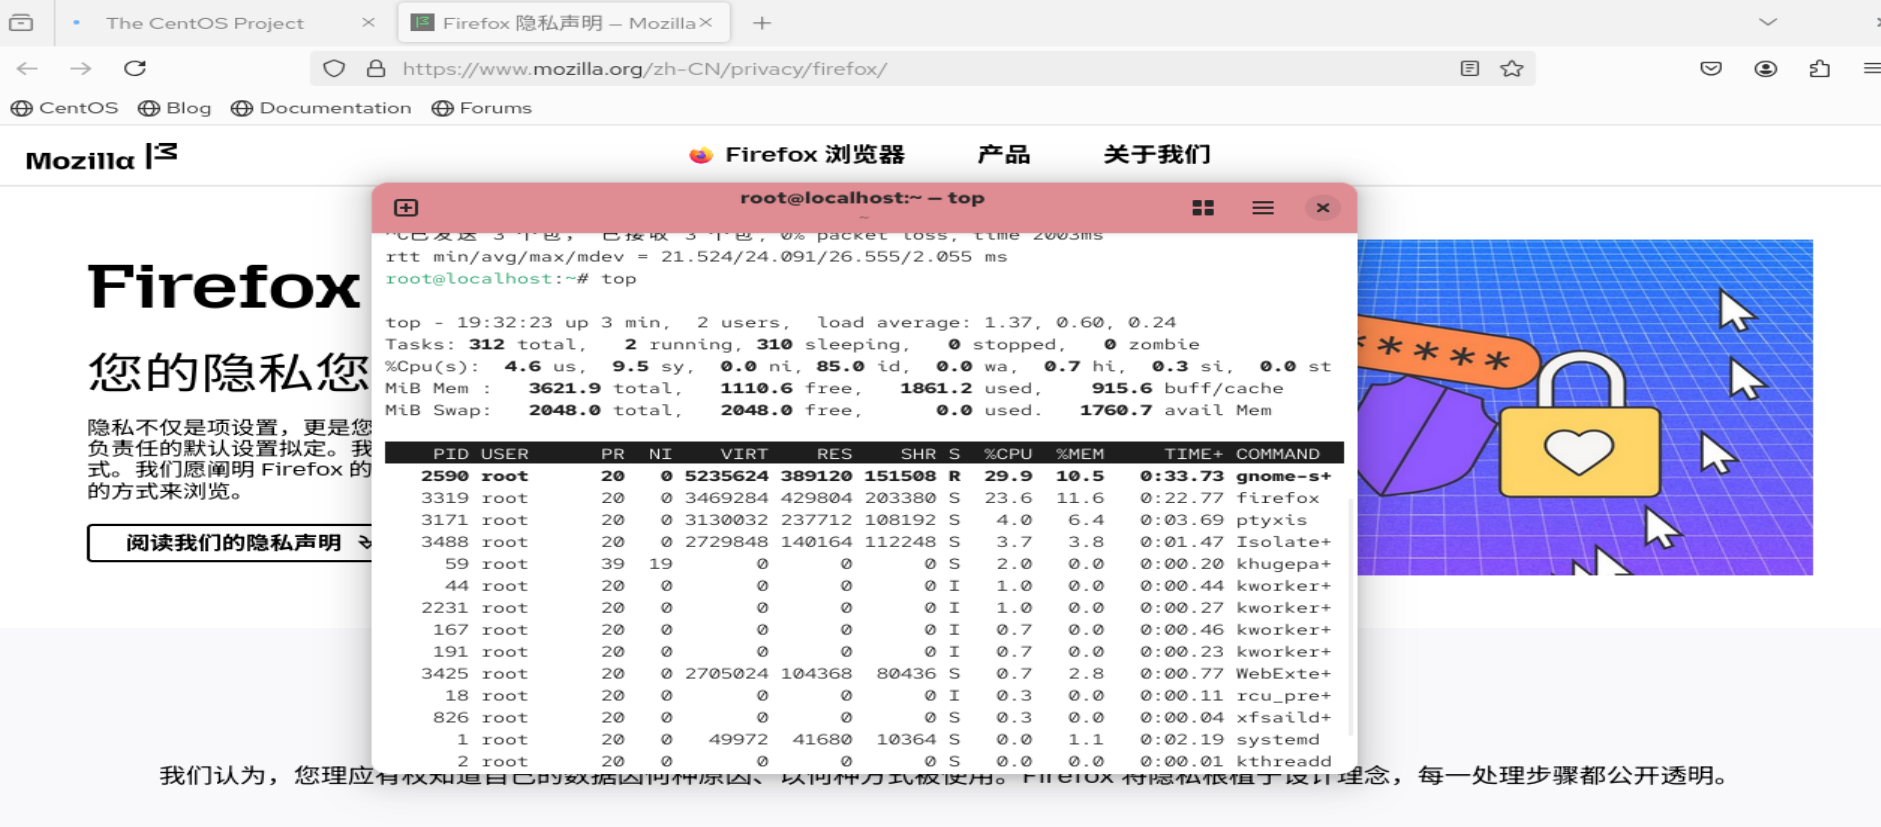The image size is (1881, 827).
Task: Open the extensions puzzle icon
Action: point(1820,68)
